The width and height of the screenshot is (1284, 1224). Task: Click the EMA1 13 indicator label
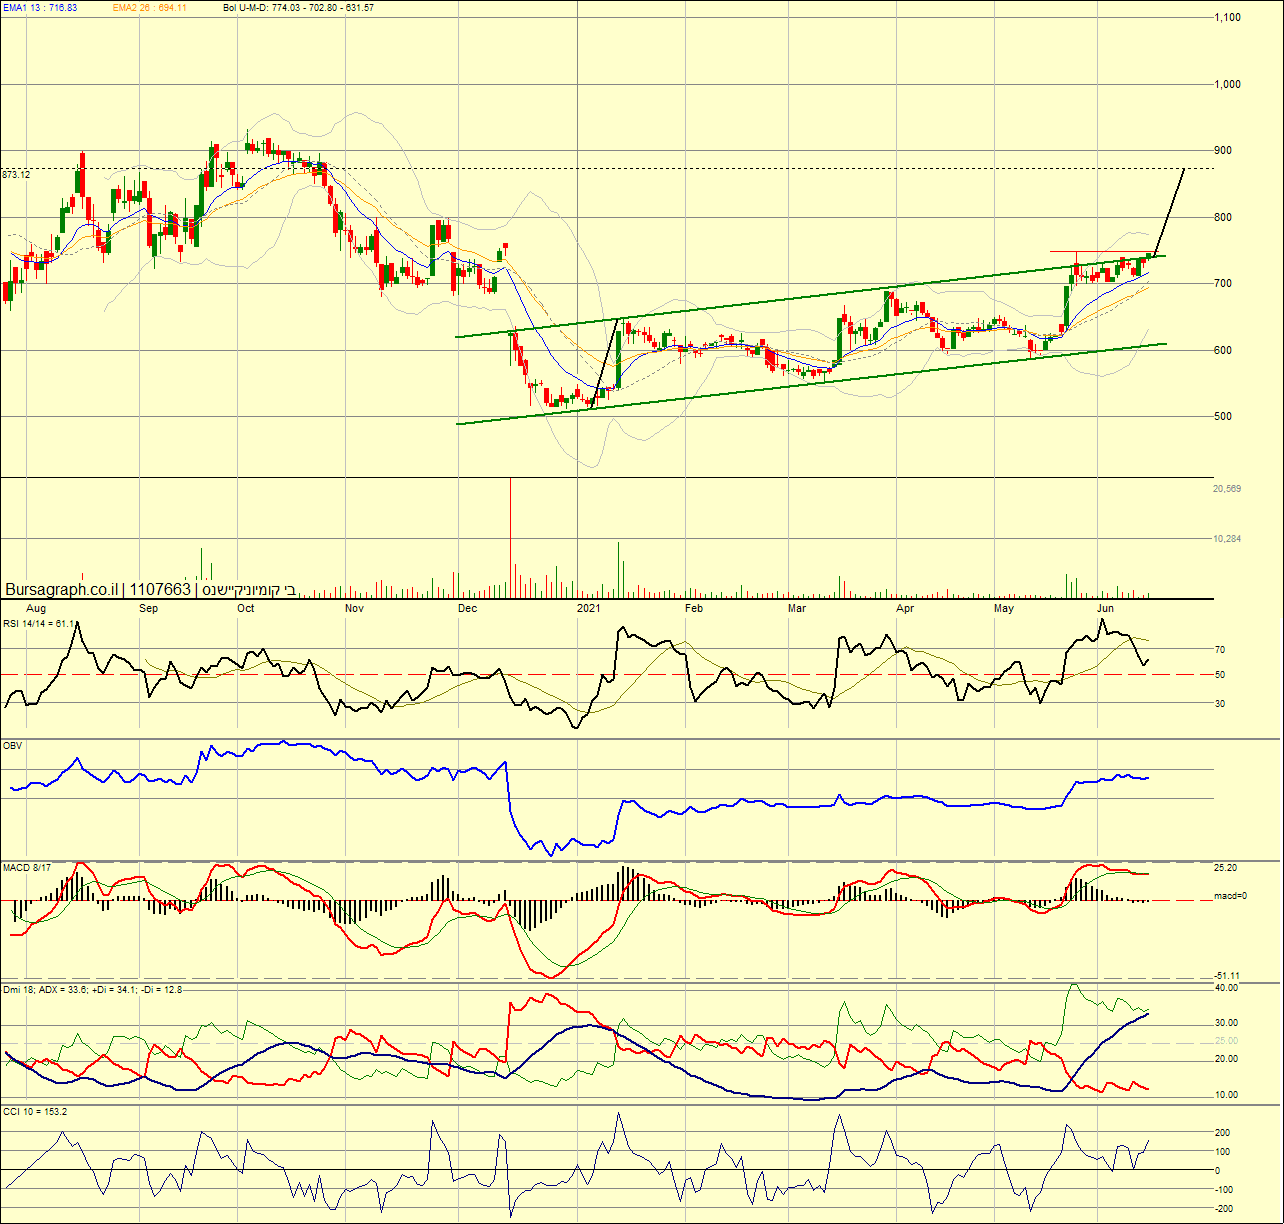pos(40,8)
